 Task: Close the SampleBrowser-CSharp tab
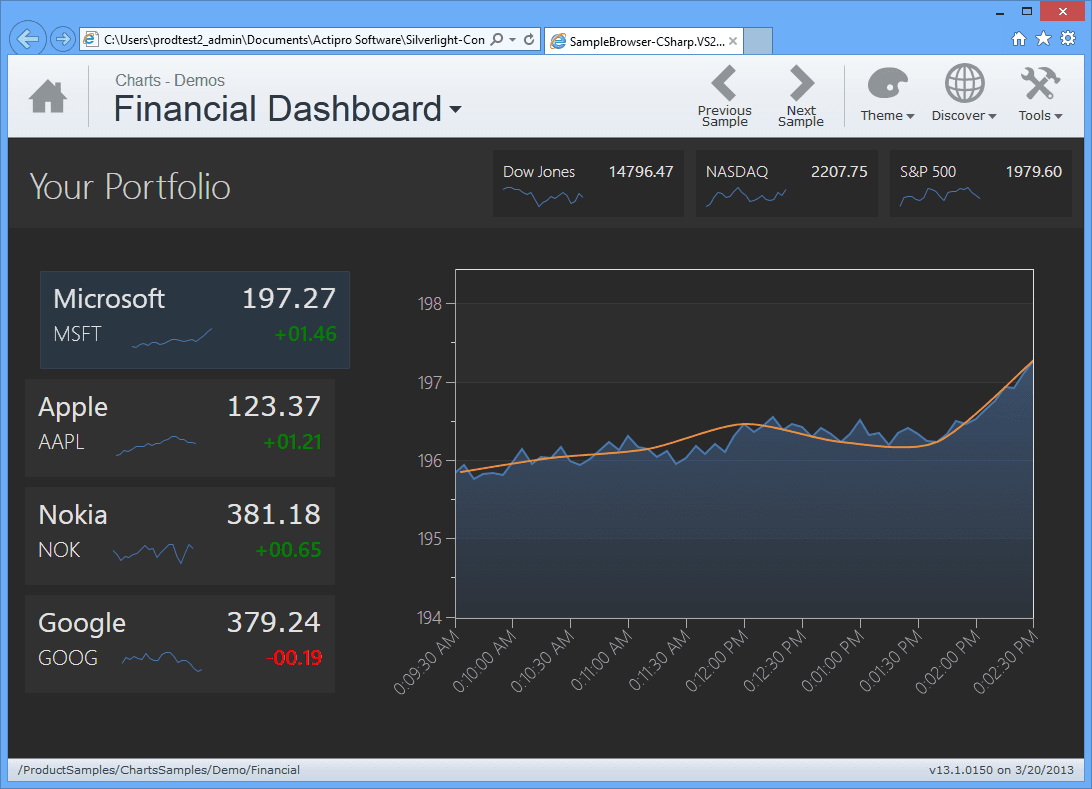[x=733, y=41]
